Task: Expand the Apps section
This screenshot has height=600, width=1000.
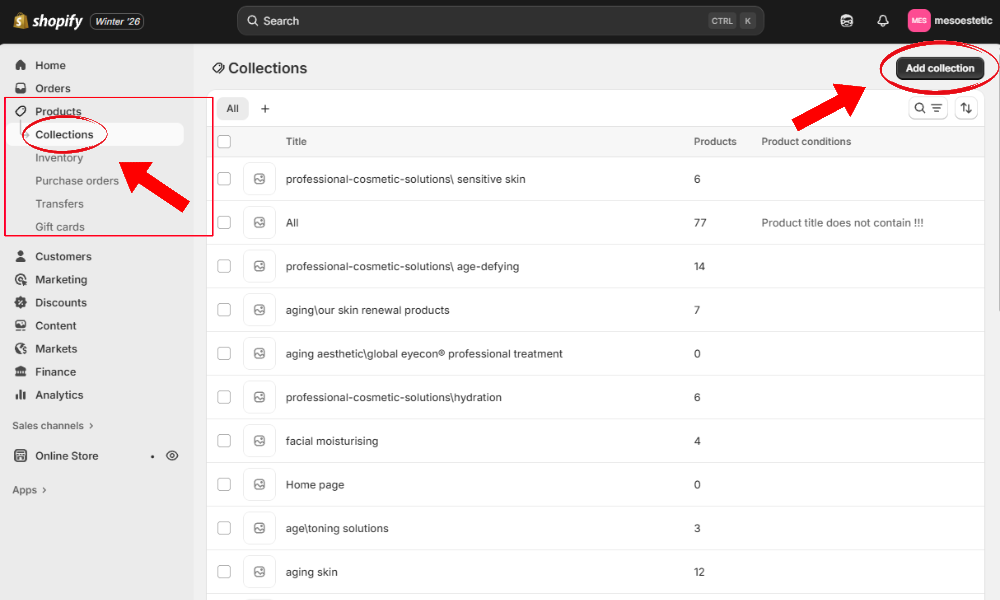Action: pos(30,490)
